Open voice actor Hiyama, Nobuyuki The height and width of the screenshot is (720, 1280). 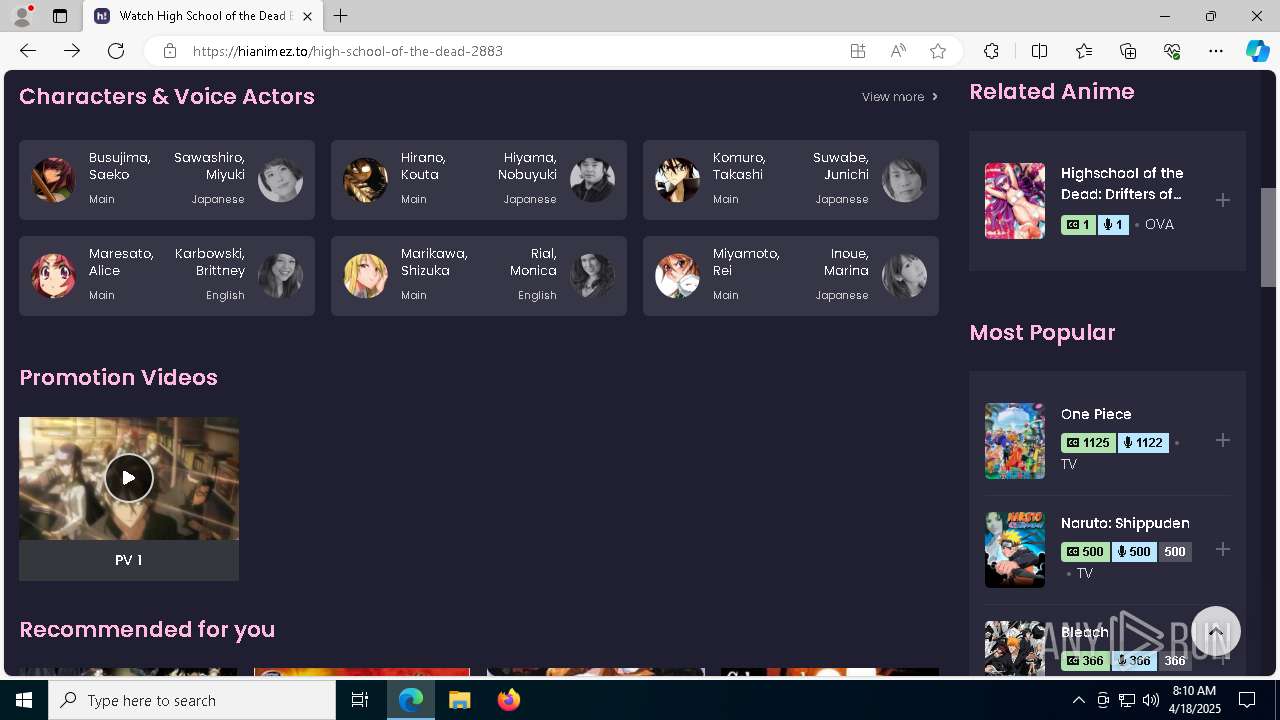(x=527, y=166)
